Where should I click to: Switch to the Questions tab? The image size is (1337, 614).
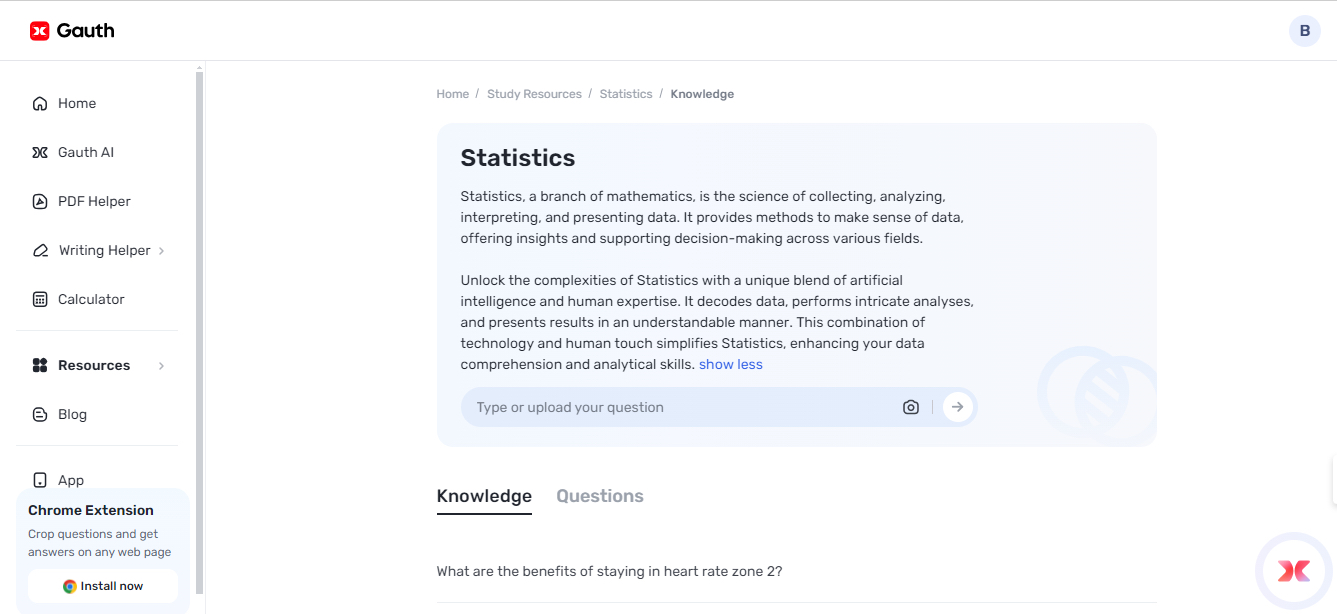600,496
